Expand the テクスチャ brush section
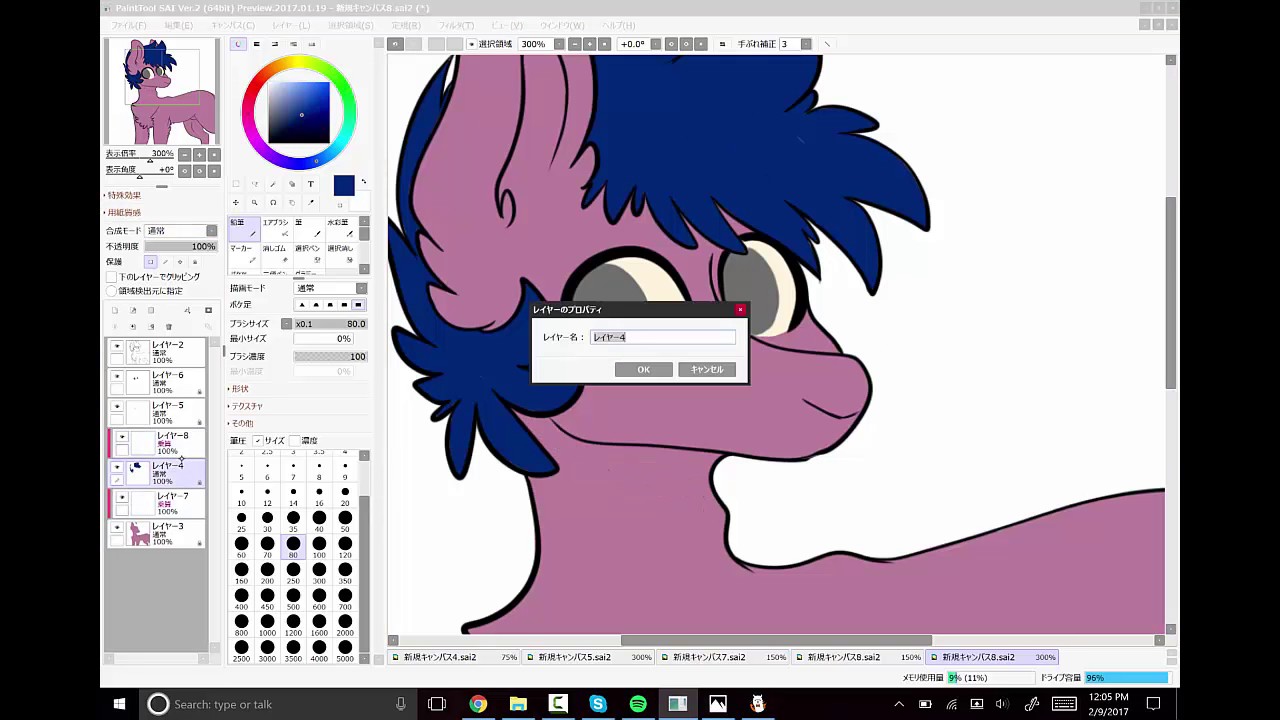The height and width of the screenshot is (720, 1280). (x=245, y=406)
